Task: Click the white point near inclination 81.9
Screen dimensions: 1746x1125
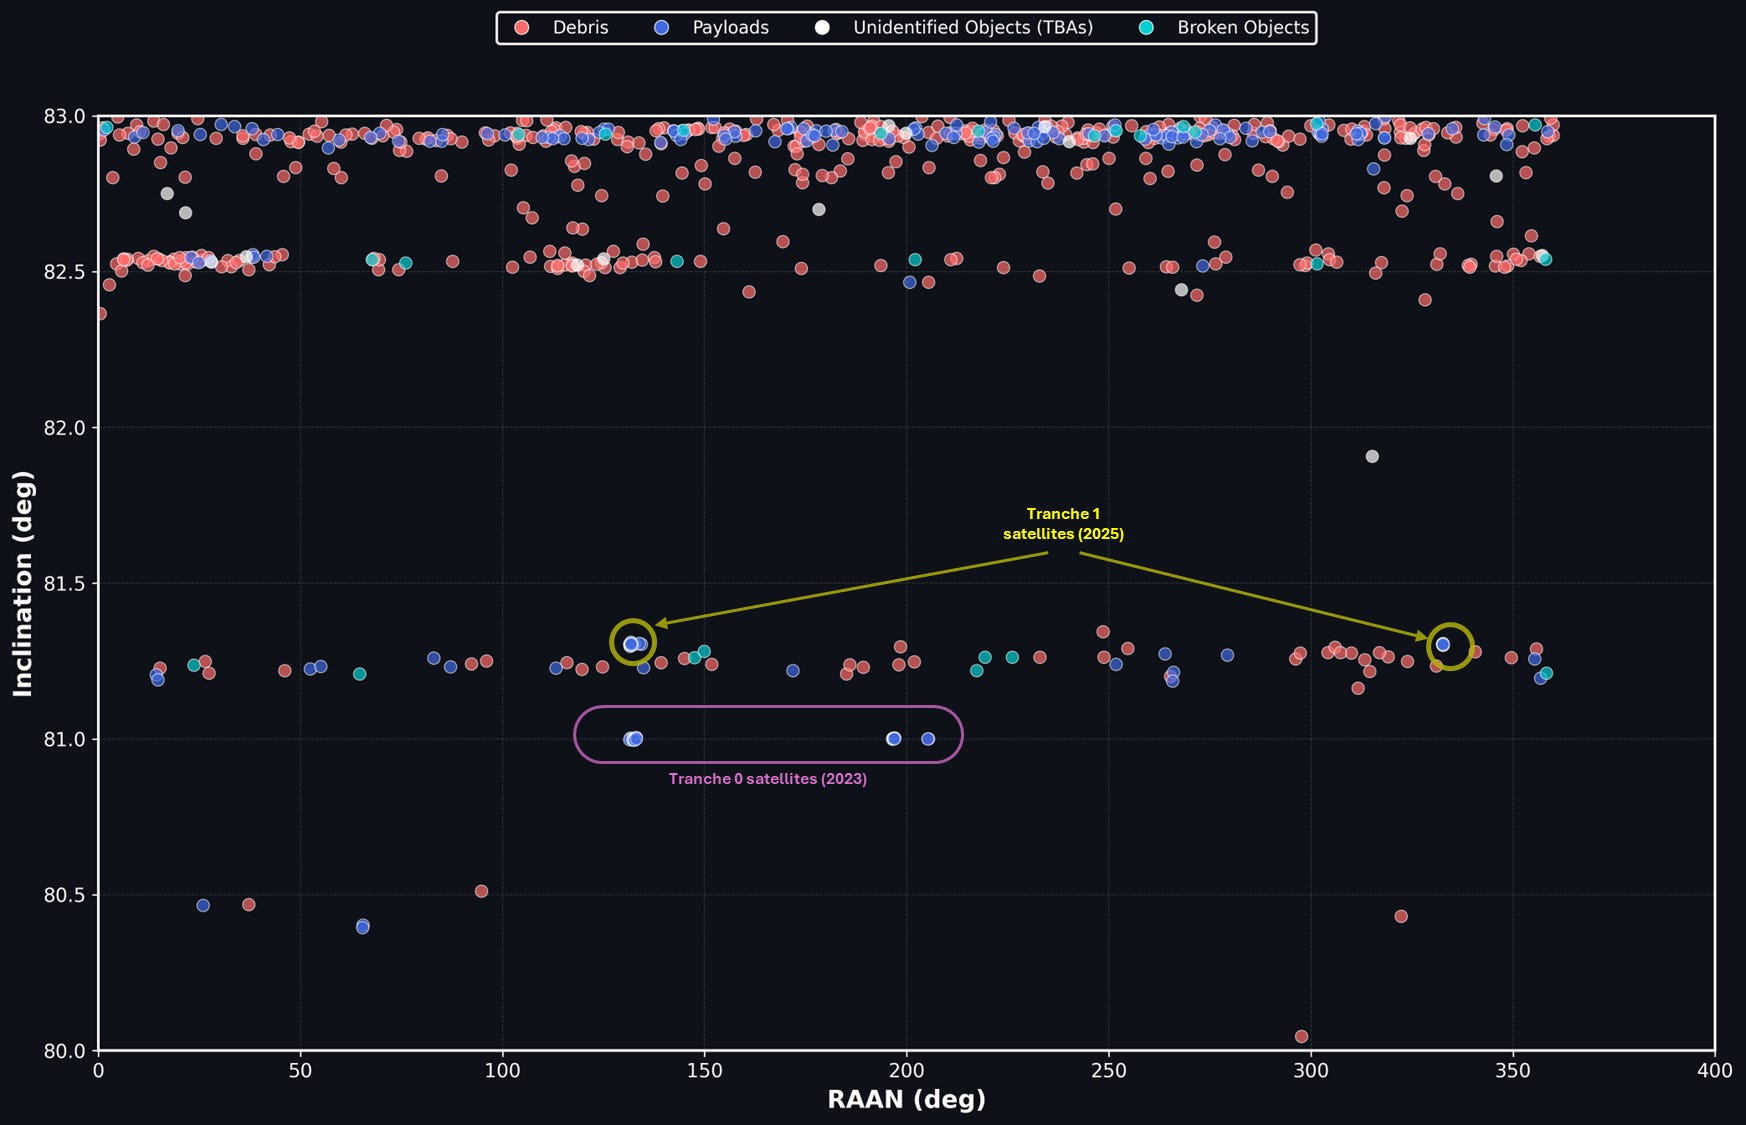Action: 1372,457
